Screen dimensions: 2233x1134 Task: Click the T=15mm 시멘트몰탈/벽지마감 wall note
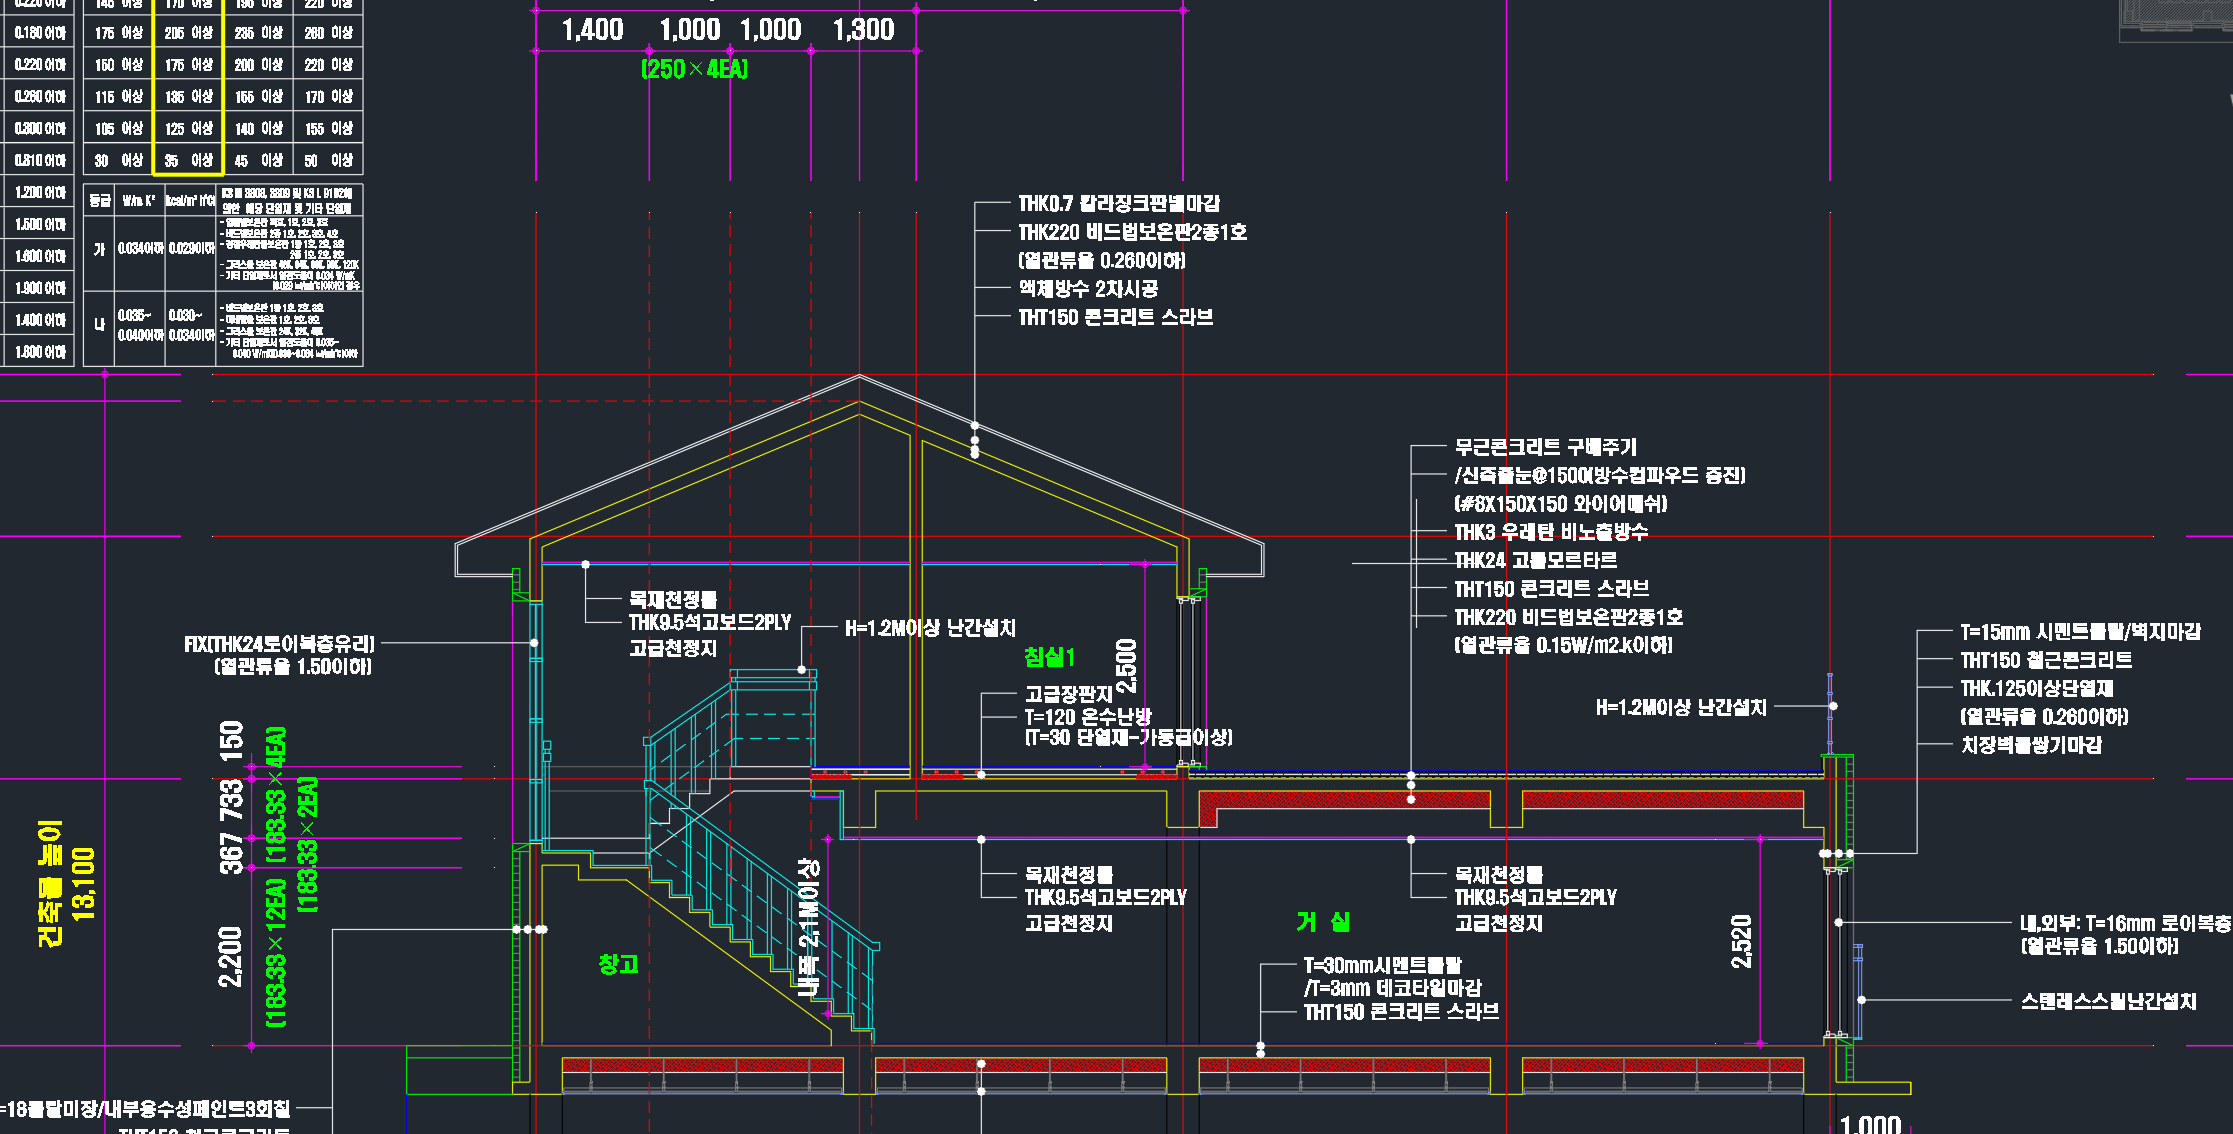pos(2080,632)
